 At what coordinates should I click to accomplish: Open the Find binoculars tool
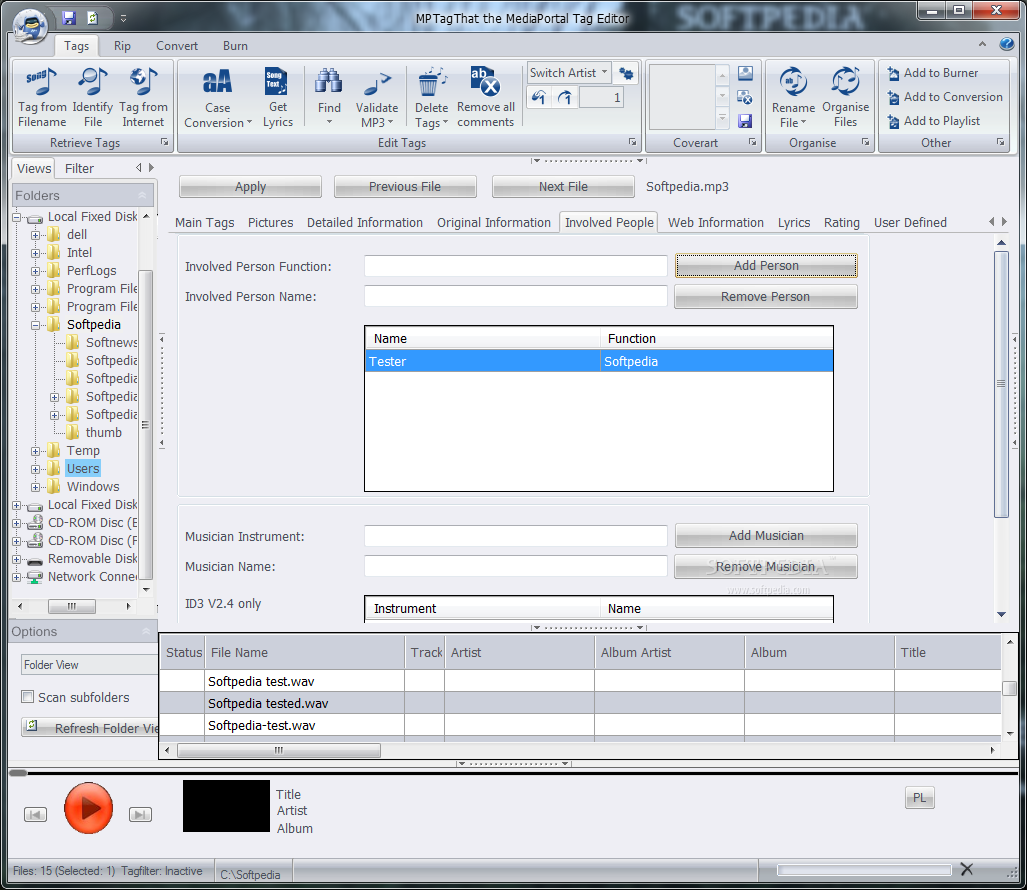point(329,97)
